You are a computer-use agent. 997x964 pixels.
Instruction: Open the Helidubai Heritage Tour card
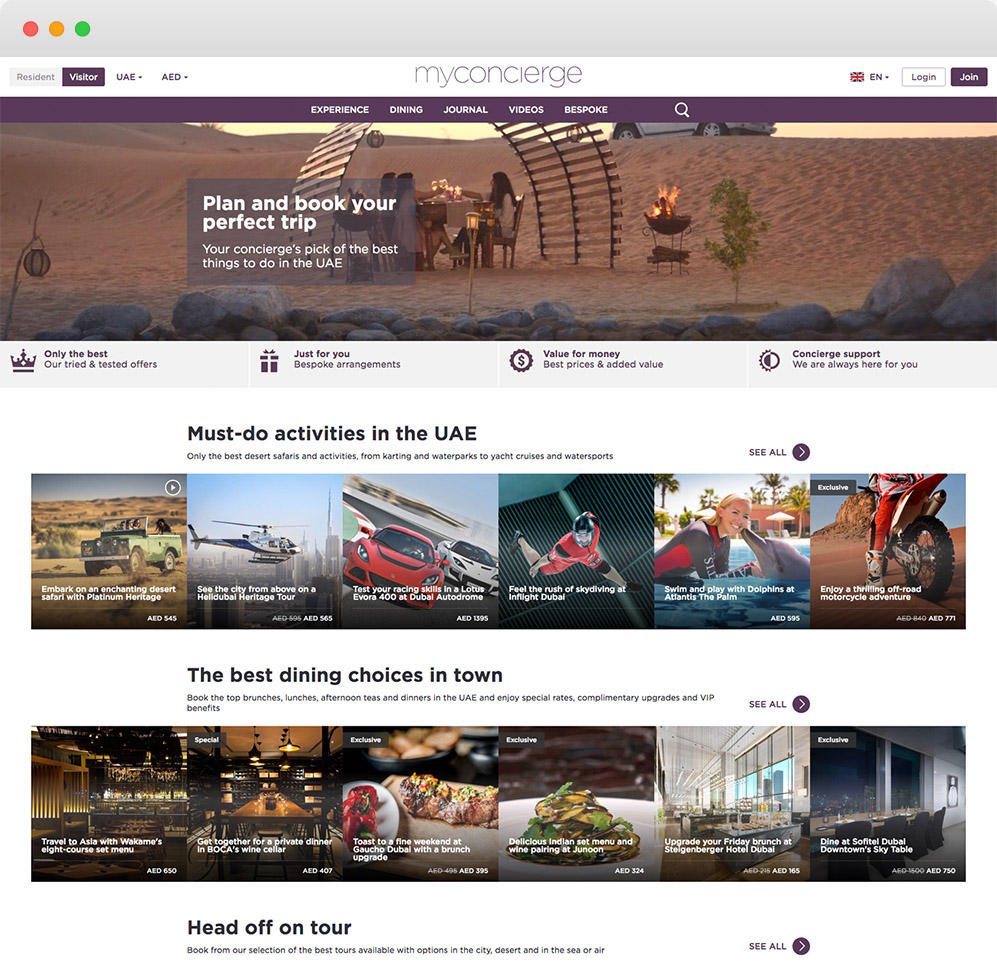click(265, 551)
